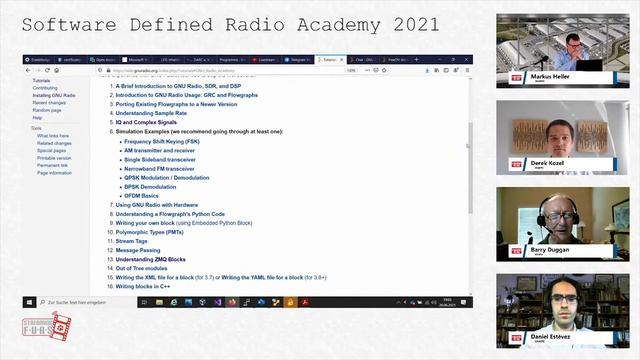Screen dimensions: 640x360
Task: Open the Firefox downloads panel
Action: click(427, 70)
